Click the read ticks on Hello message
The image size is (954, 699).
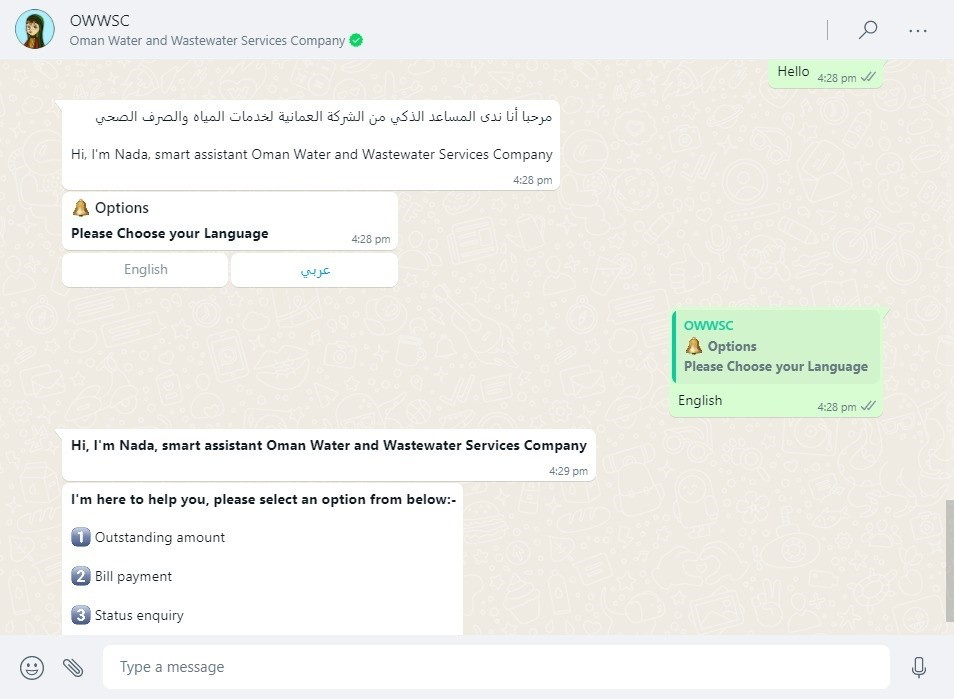tap(868, 77)
